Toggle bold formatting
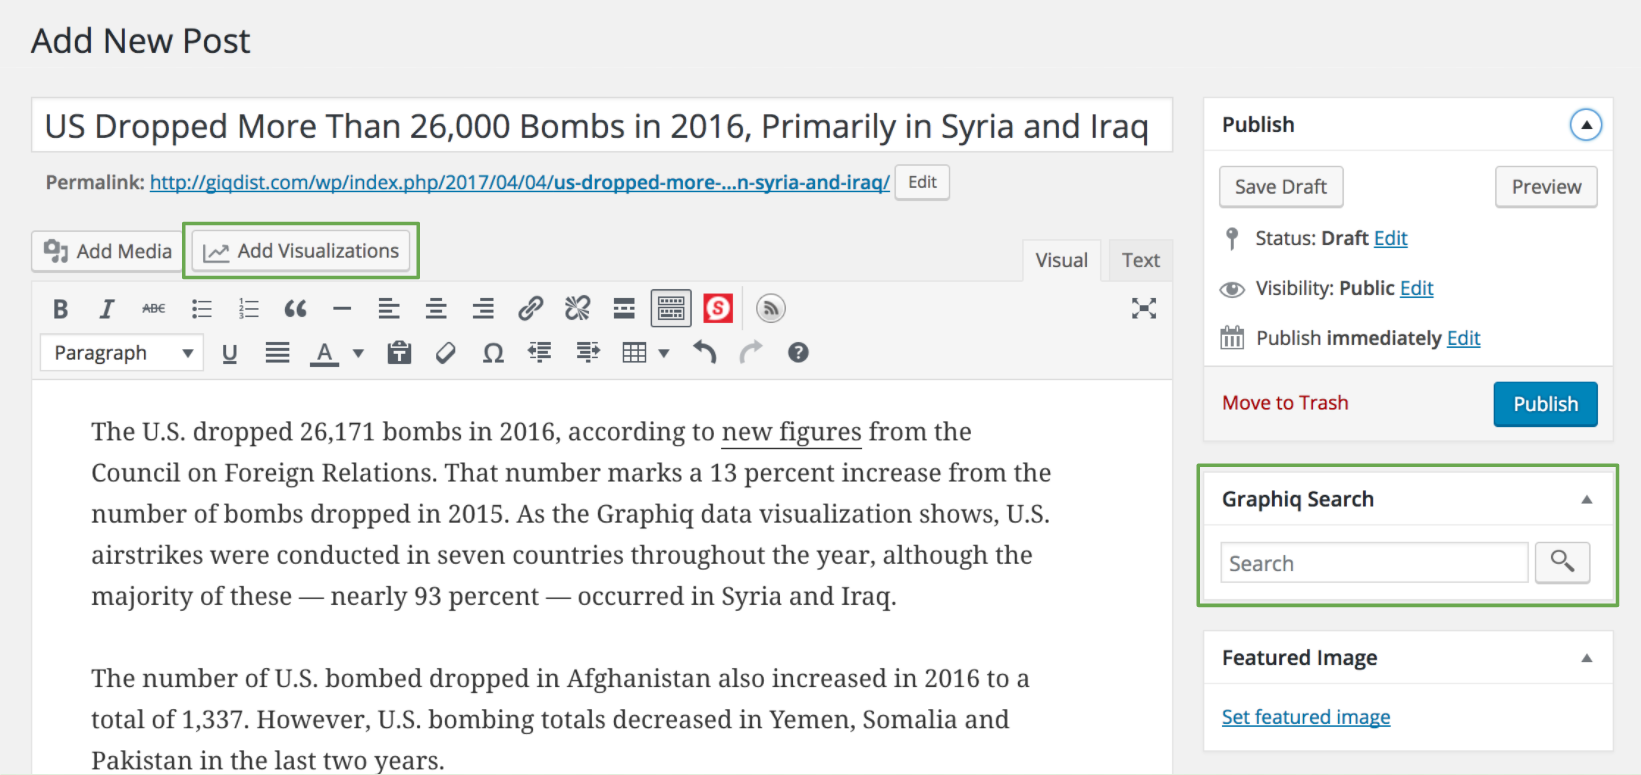1641x775 pixels. point(60,309)
